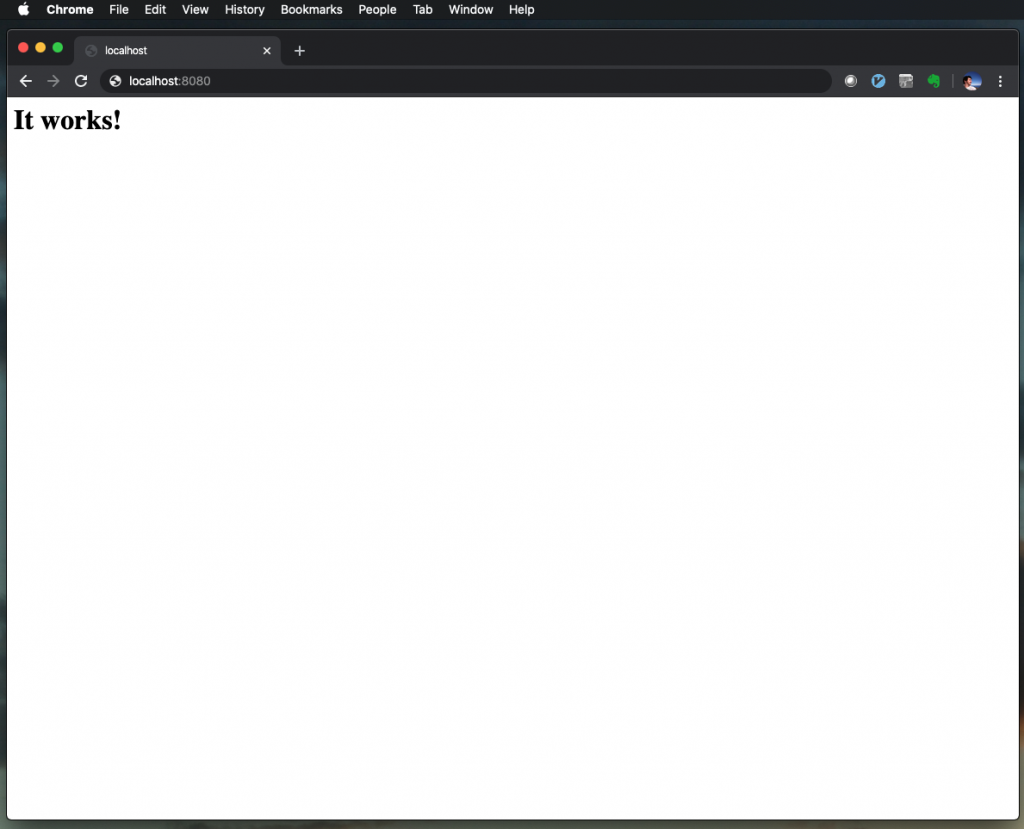Open the Tab menu

pyautogui.click(x=423, y=9)
